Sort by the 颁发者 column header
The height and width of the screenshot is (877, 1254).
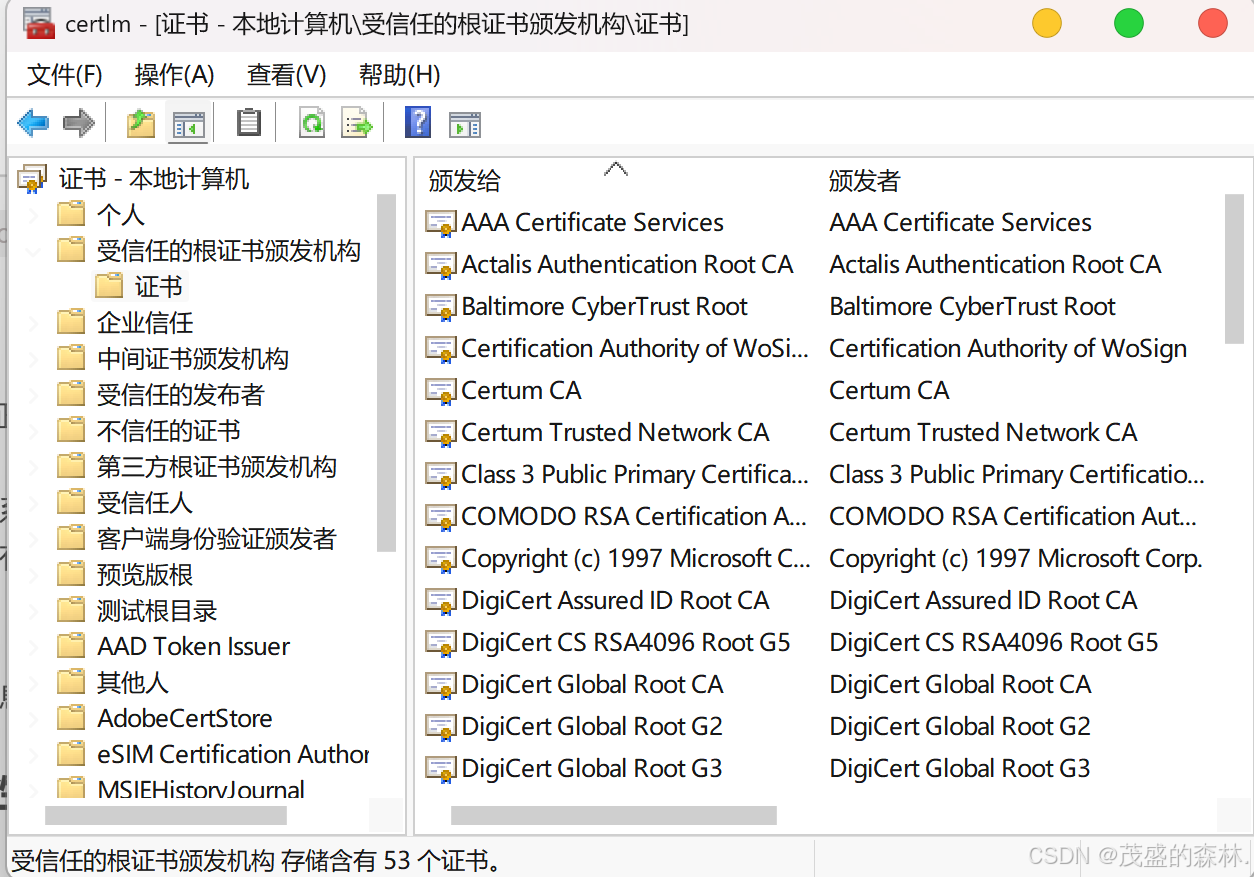(x=865, y=181)
